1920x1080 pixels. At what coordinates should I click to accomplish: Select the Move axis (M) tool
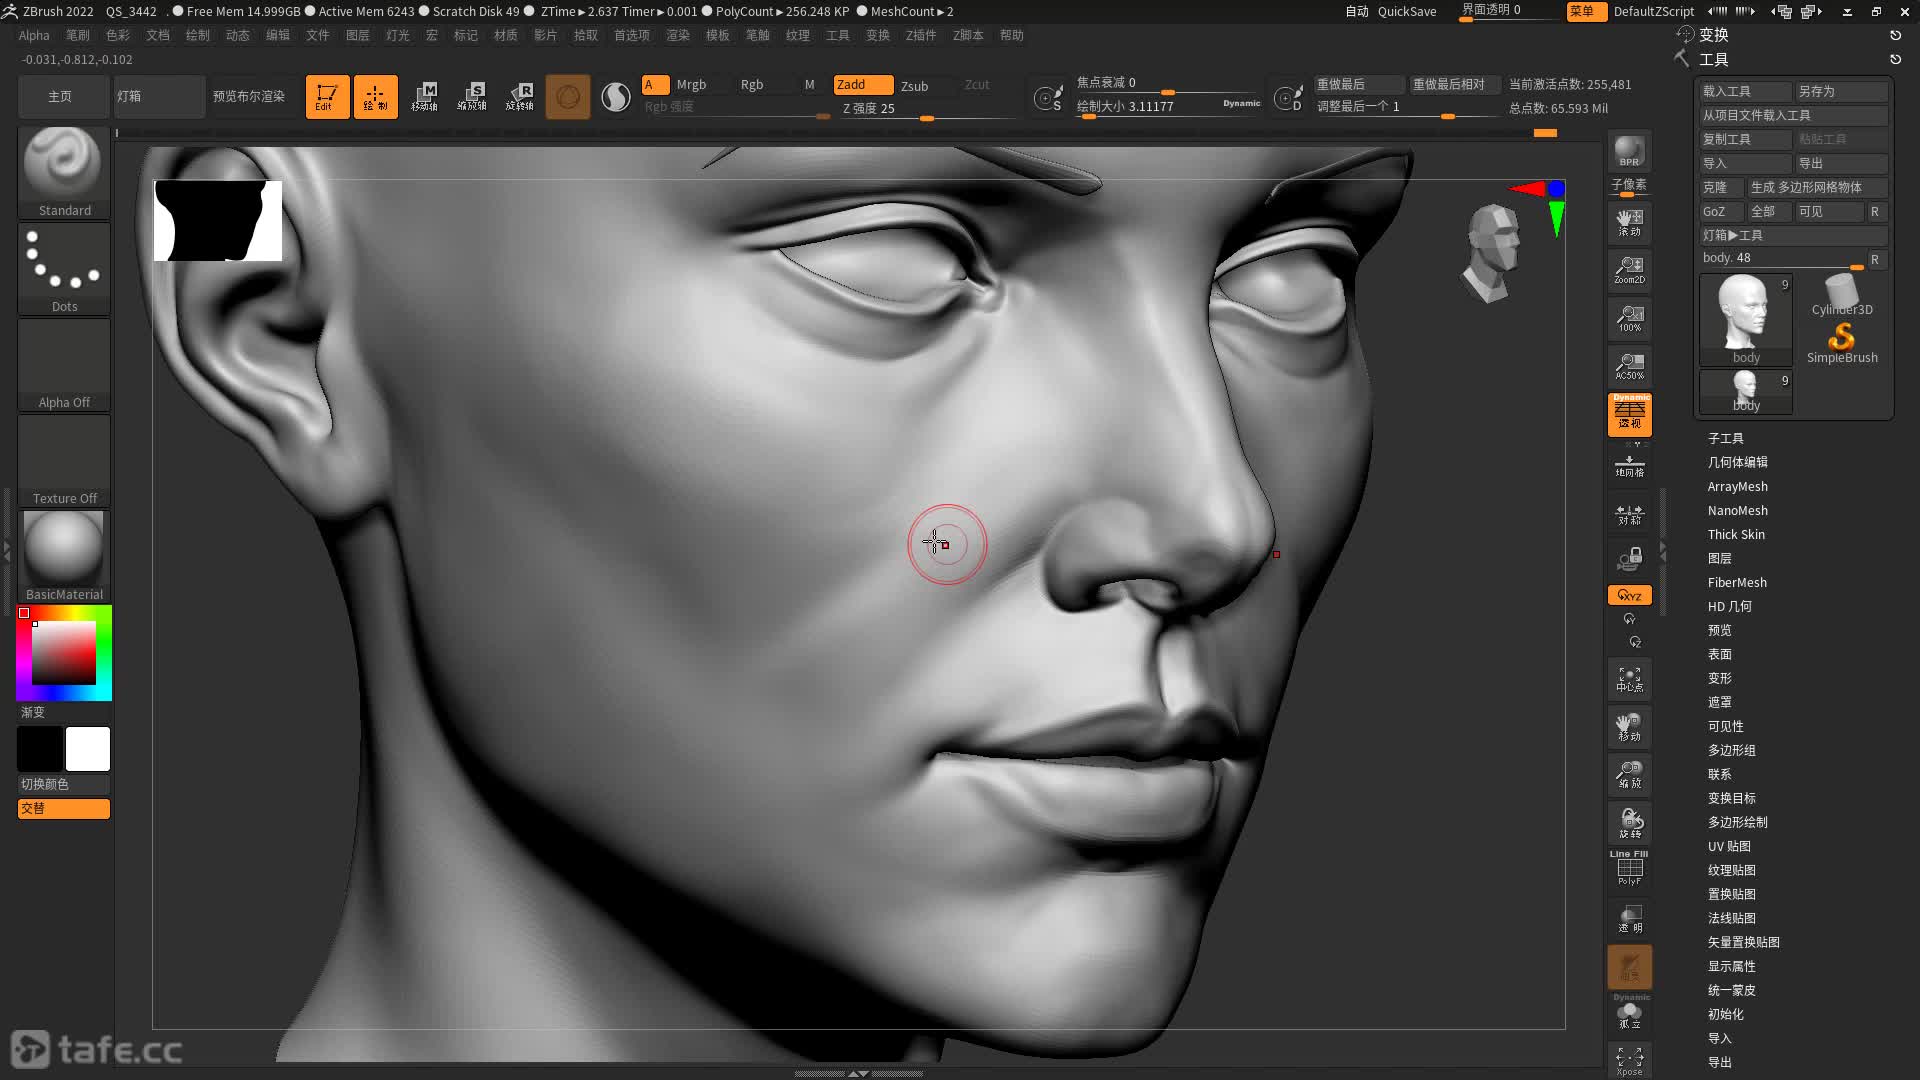[424, 97]
